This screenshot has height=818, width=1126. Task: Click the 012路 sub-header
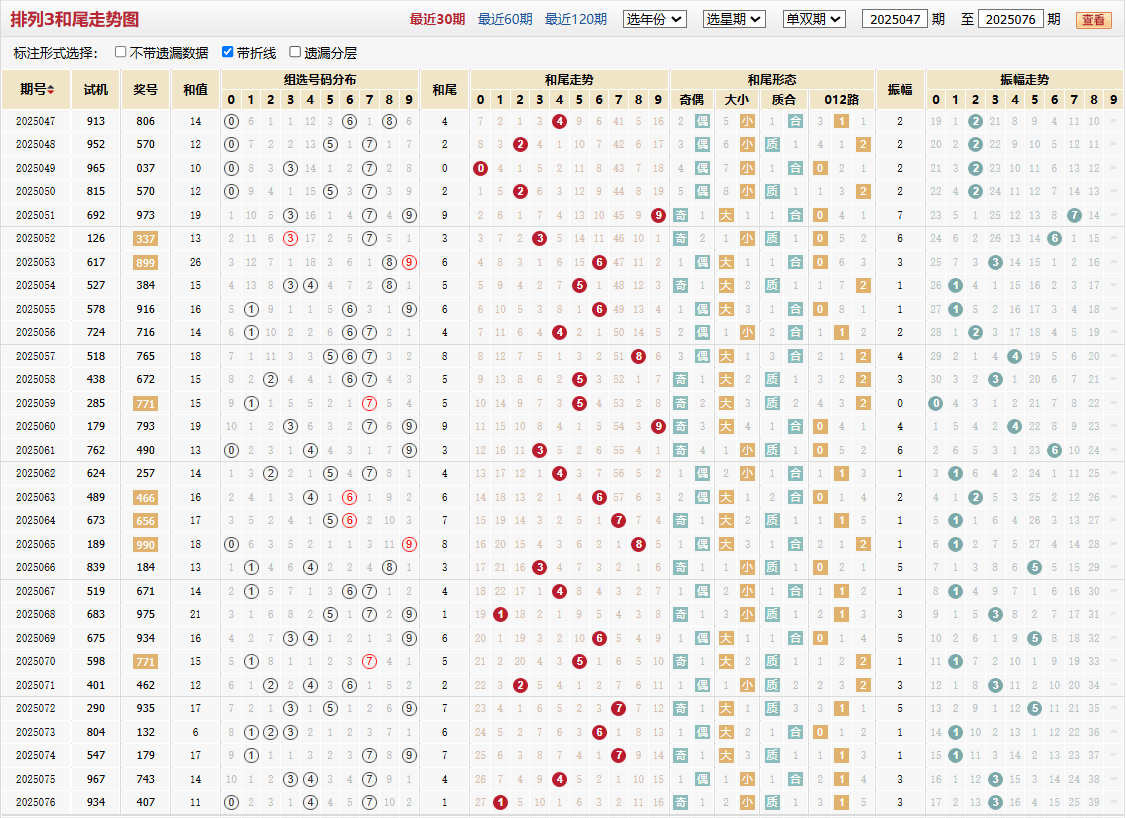[x=841, y=100]
